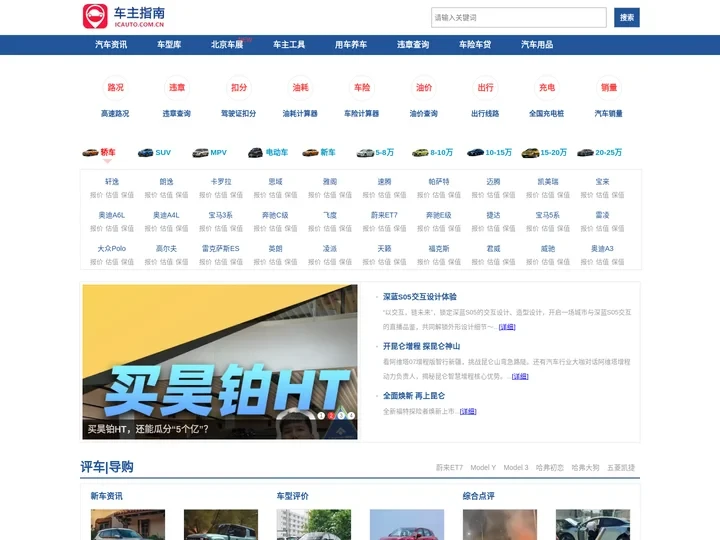Select the MPV car type tab
This screenshot has width=720, height=540.
209,152
